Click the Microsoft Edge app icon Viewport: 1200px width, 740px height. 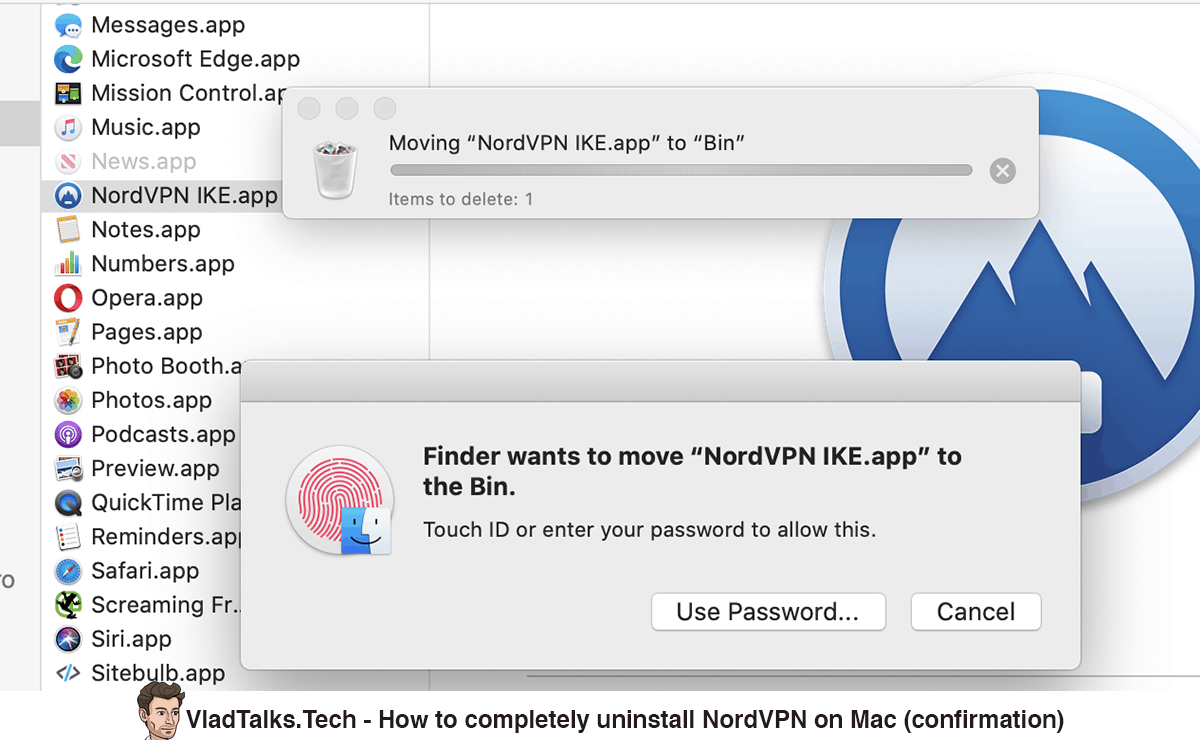tap(68, 59)
